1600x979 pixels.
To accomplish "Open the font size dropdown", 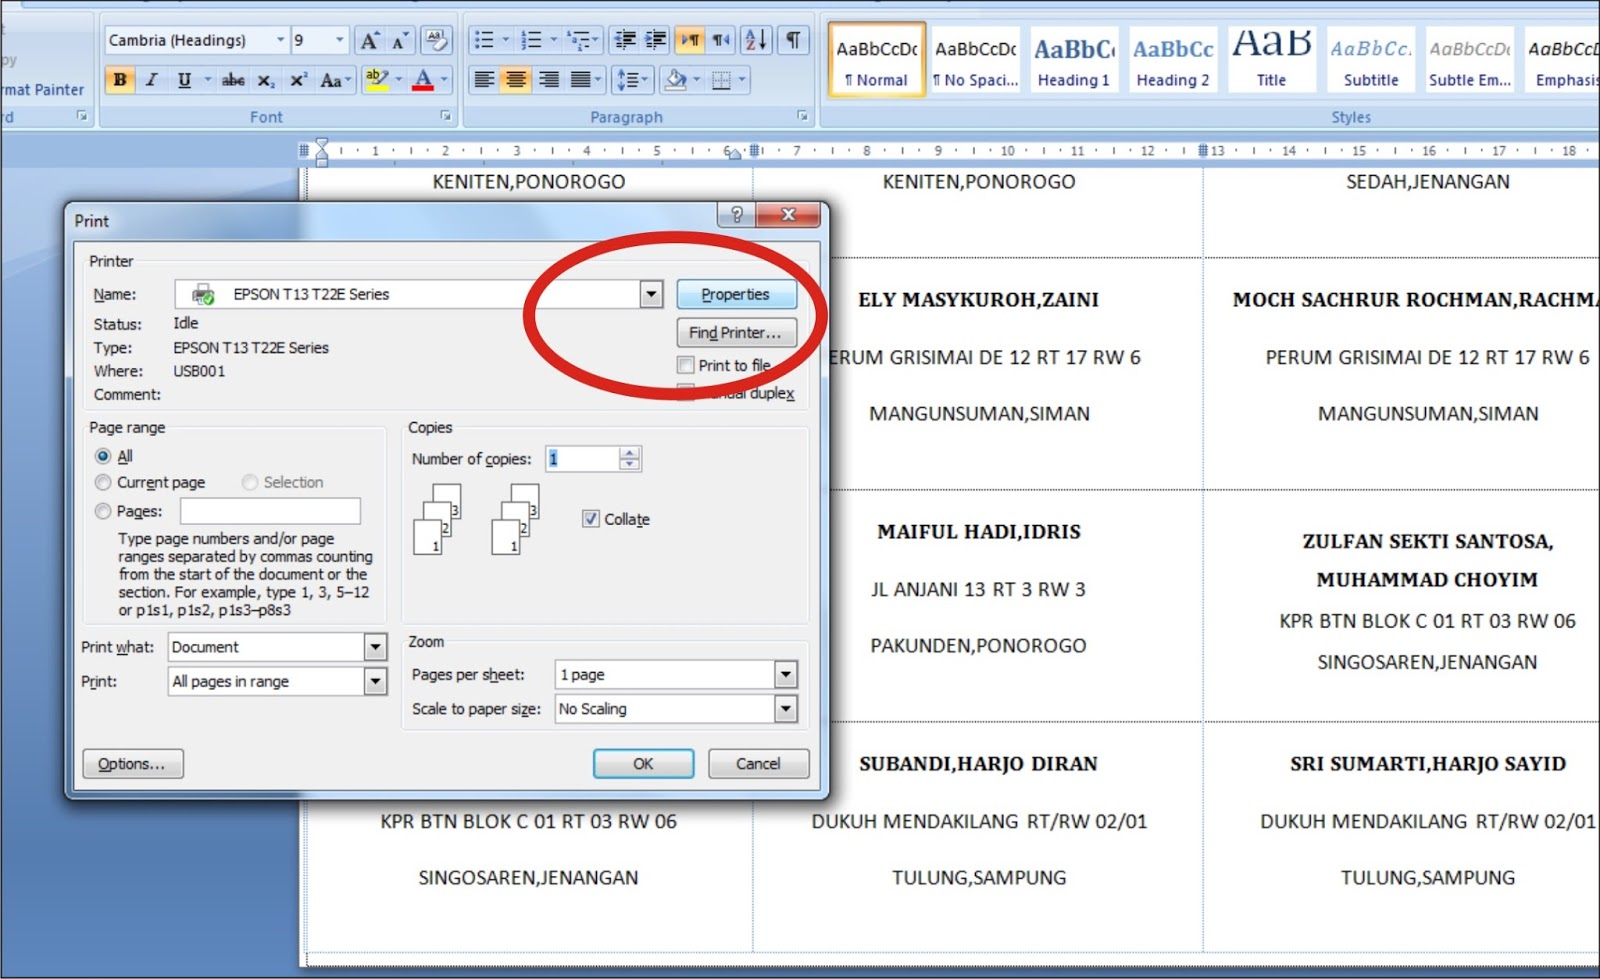I will (338, 40).
